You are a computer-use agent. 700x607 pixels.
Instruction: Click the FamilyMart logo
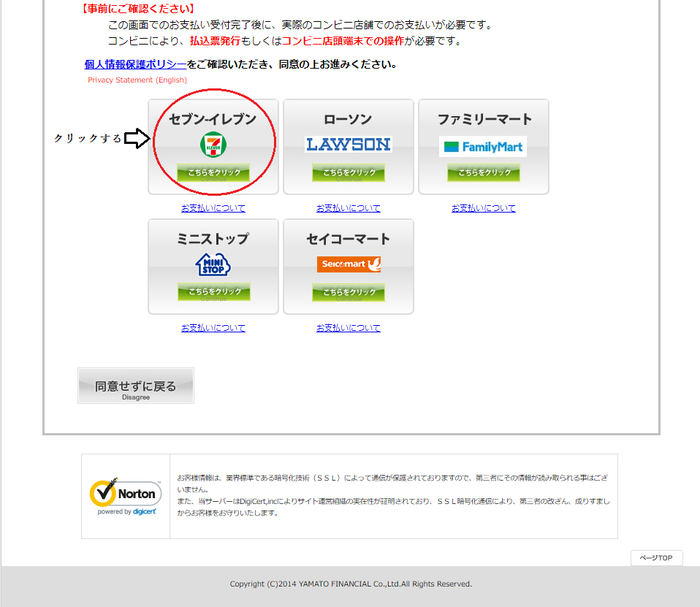click(483, 146)
